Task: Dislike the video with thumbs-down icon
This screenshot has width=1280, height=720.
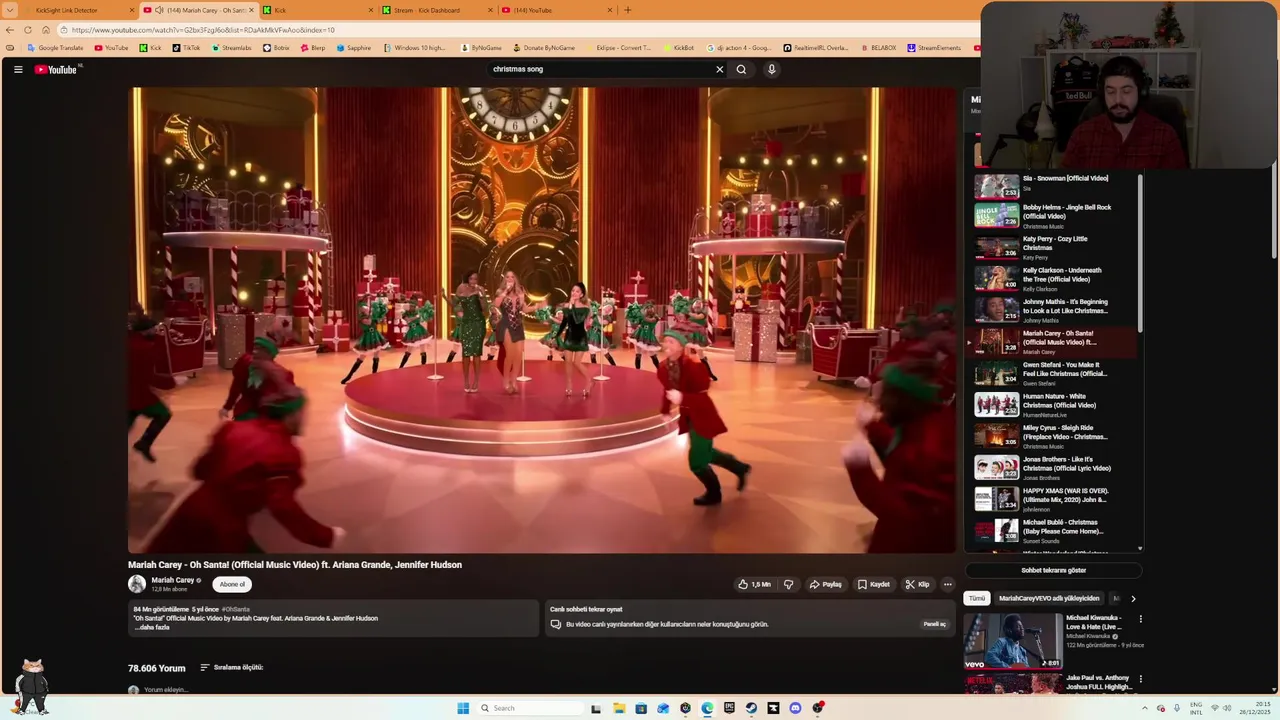Action: pyautogui.click(x=788, y=584)
